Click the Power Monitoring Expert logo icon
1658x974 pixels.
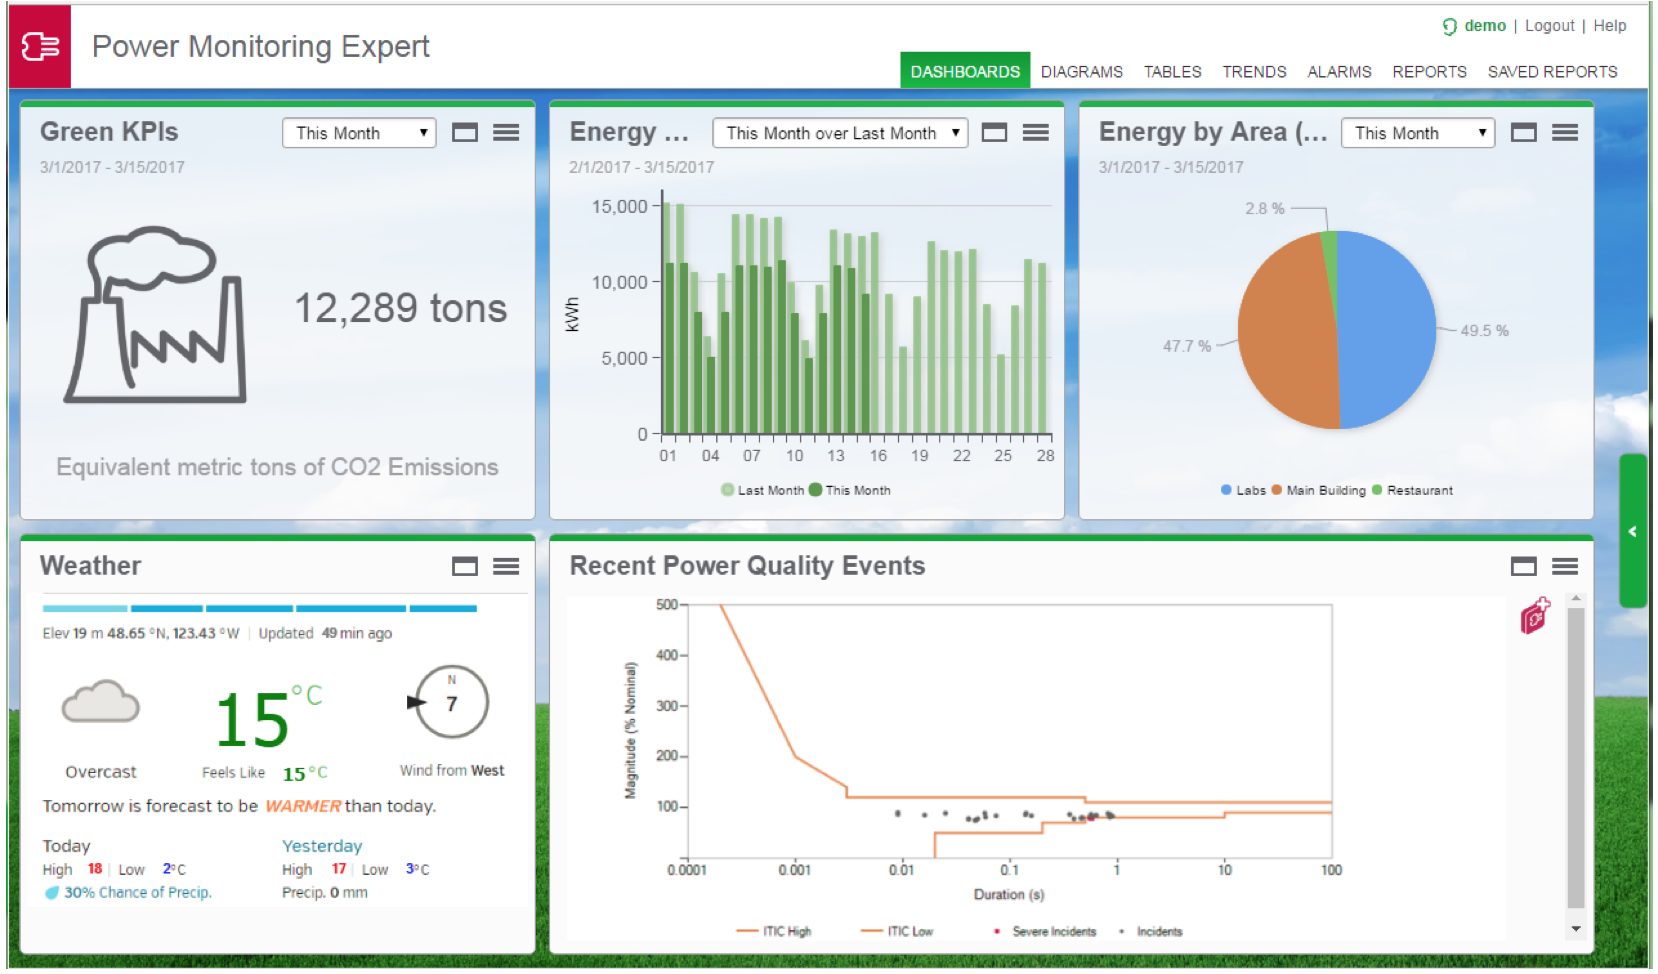[x=40, y=46]
